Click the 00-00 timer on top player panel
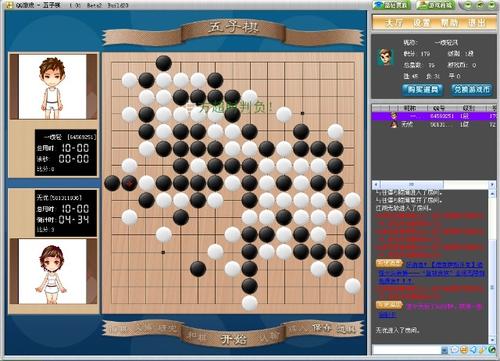500x361 pixels. (74, 159)
